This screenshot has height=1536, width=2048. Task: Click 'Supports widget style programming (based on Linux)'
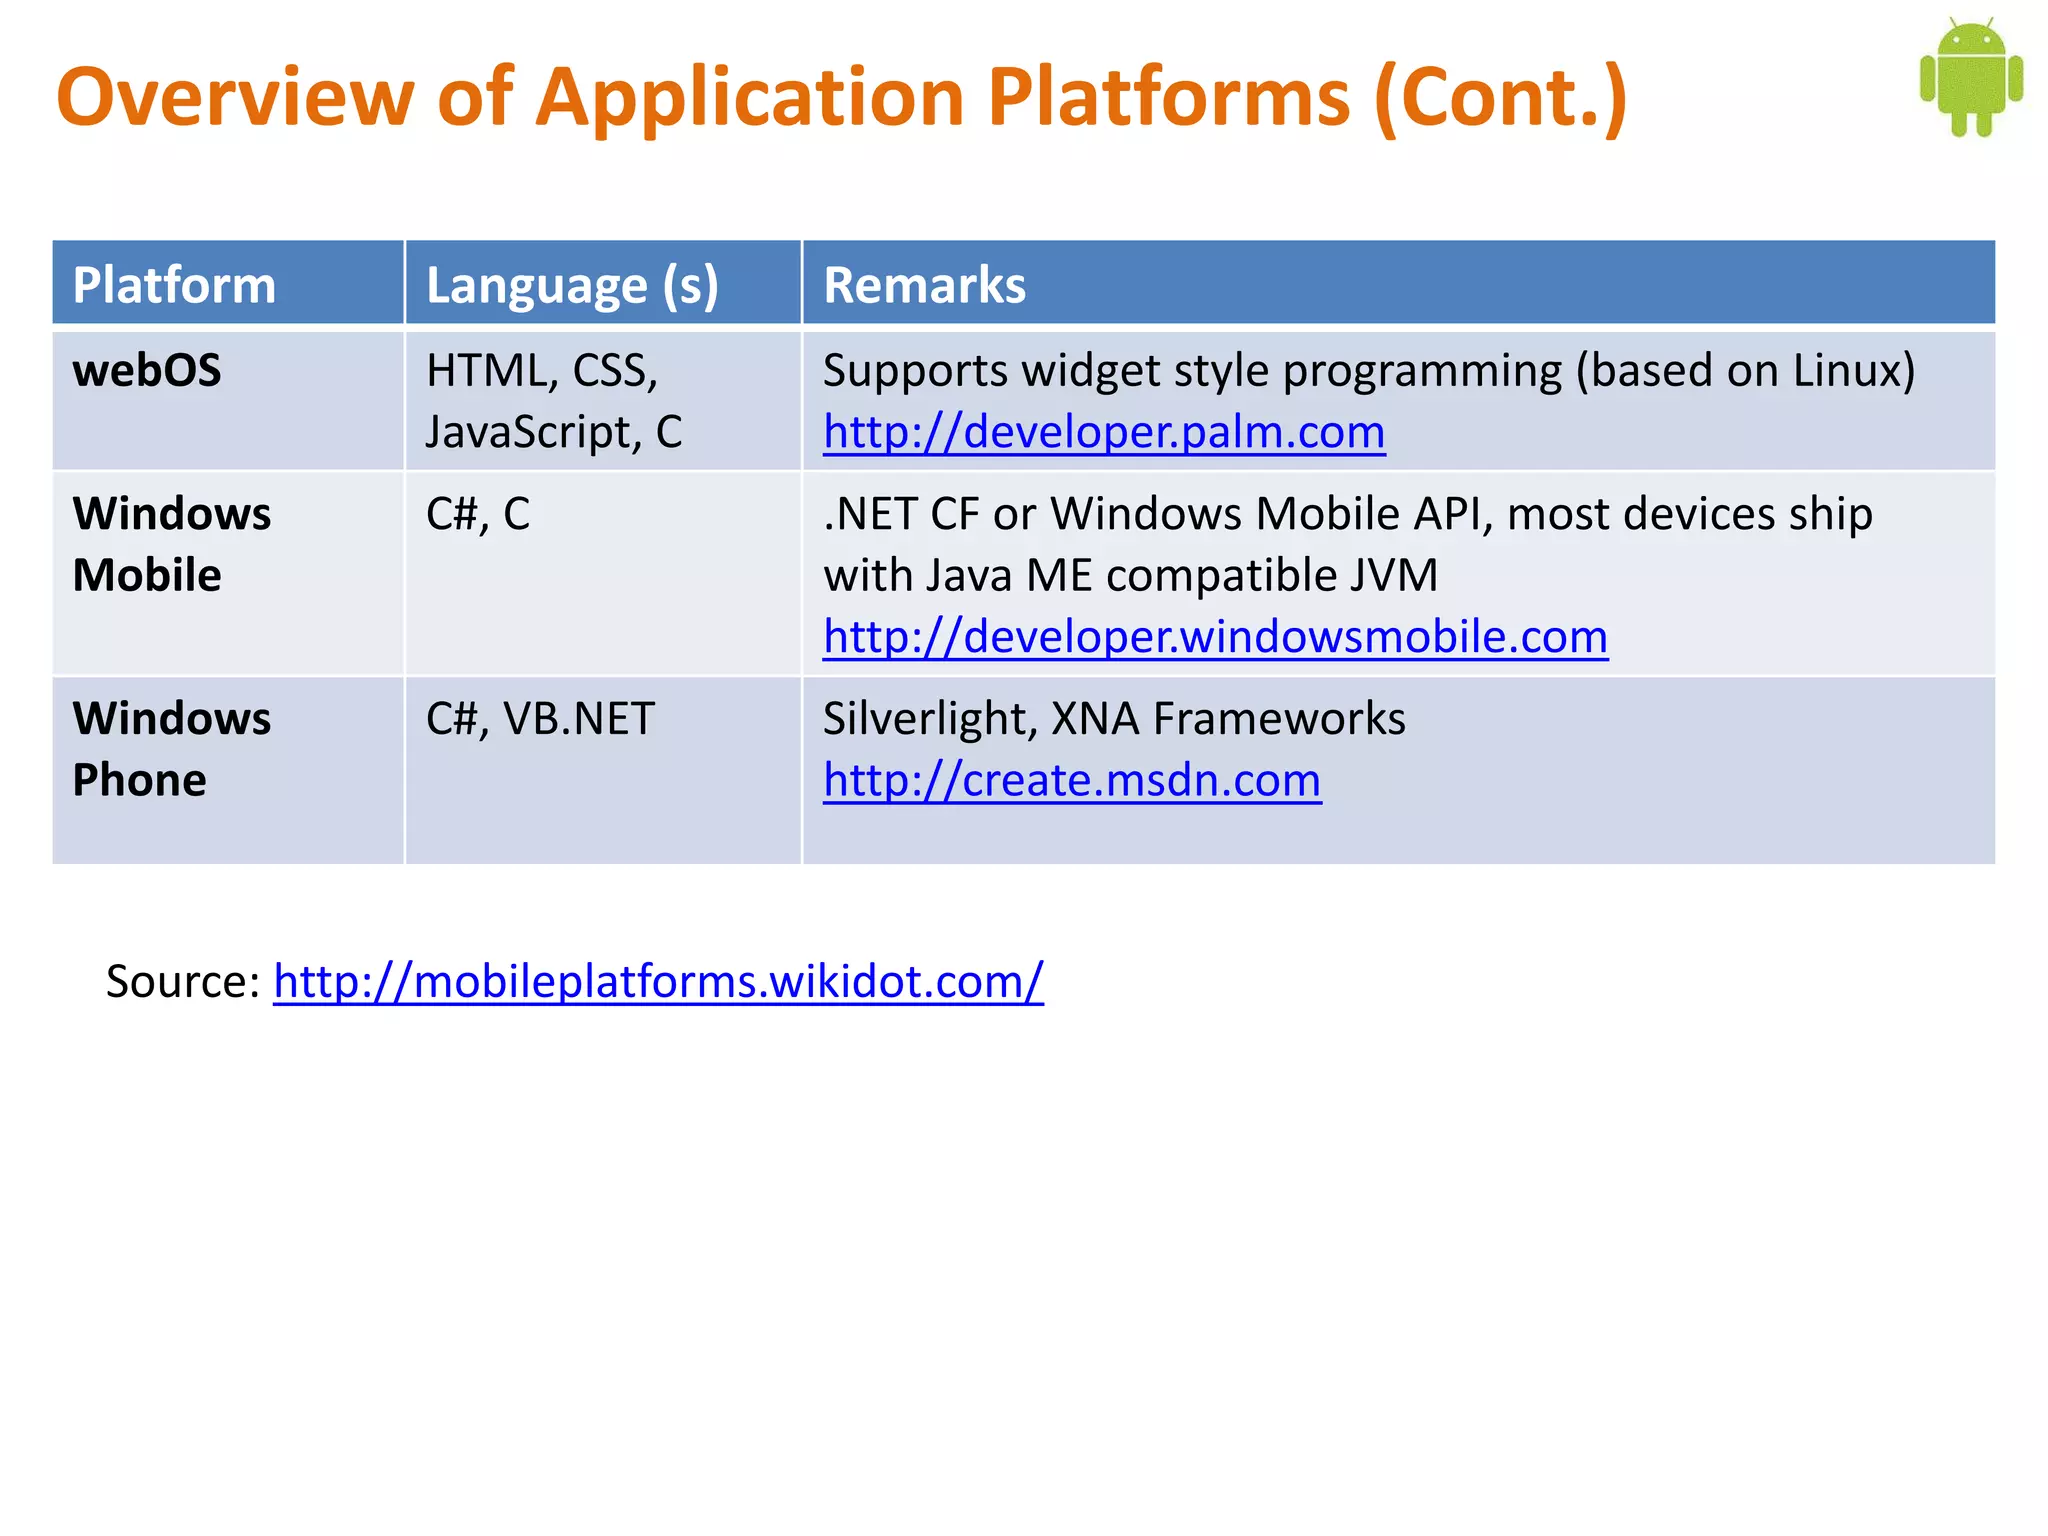pos(1369,371)
